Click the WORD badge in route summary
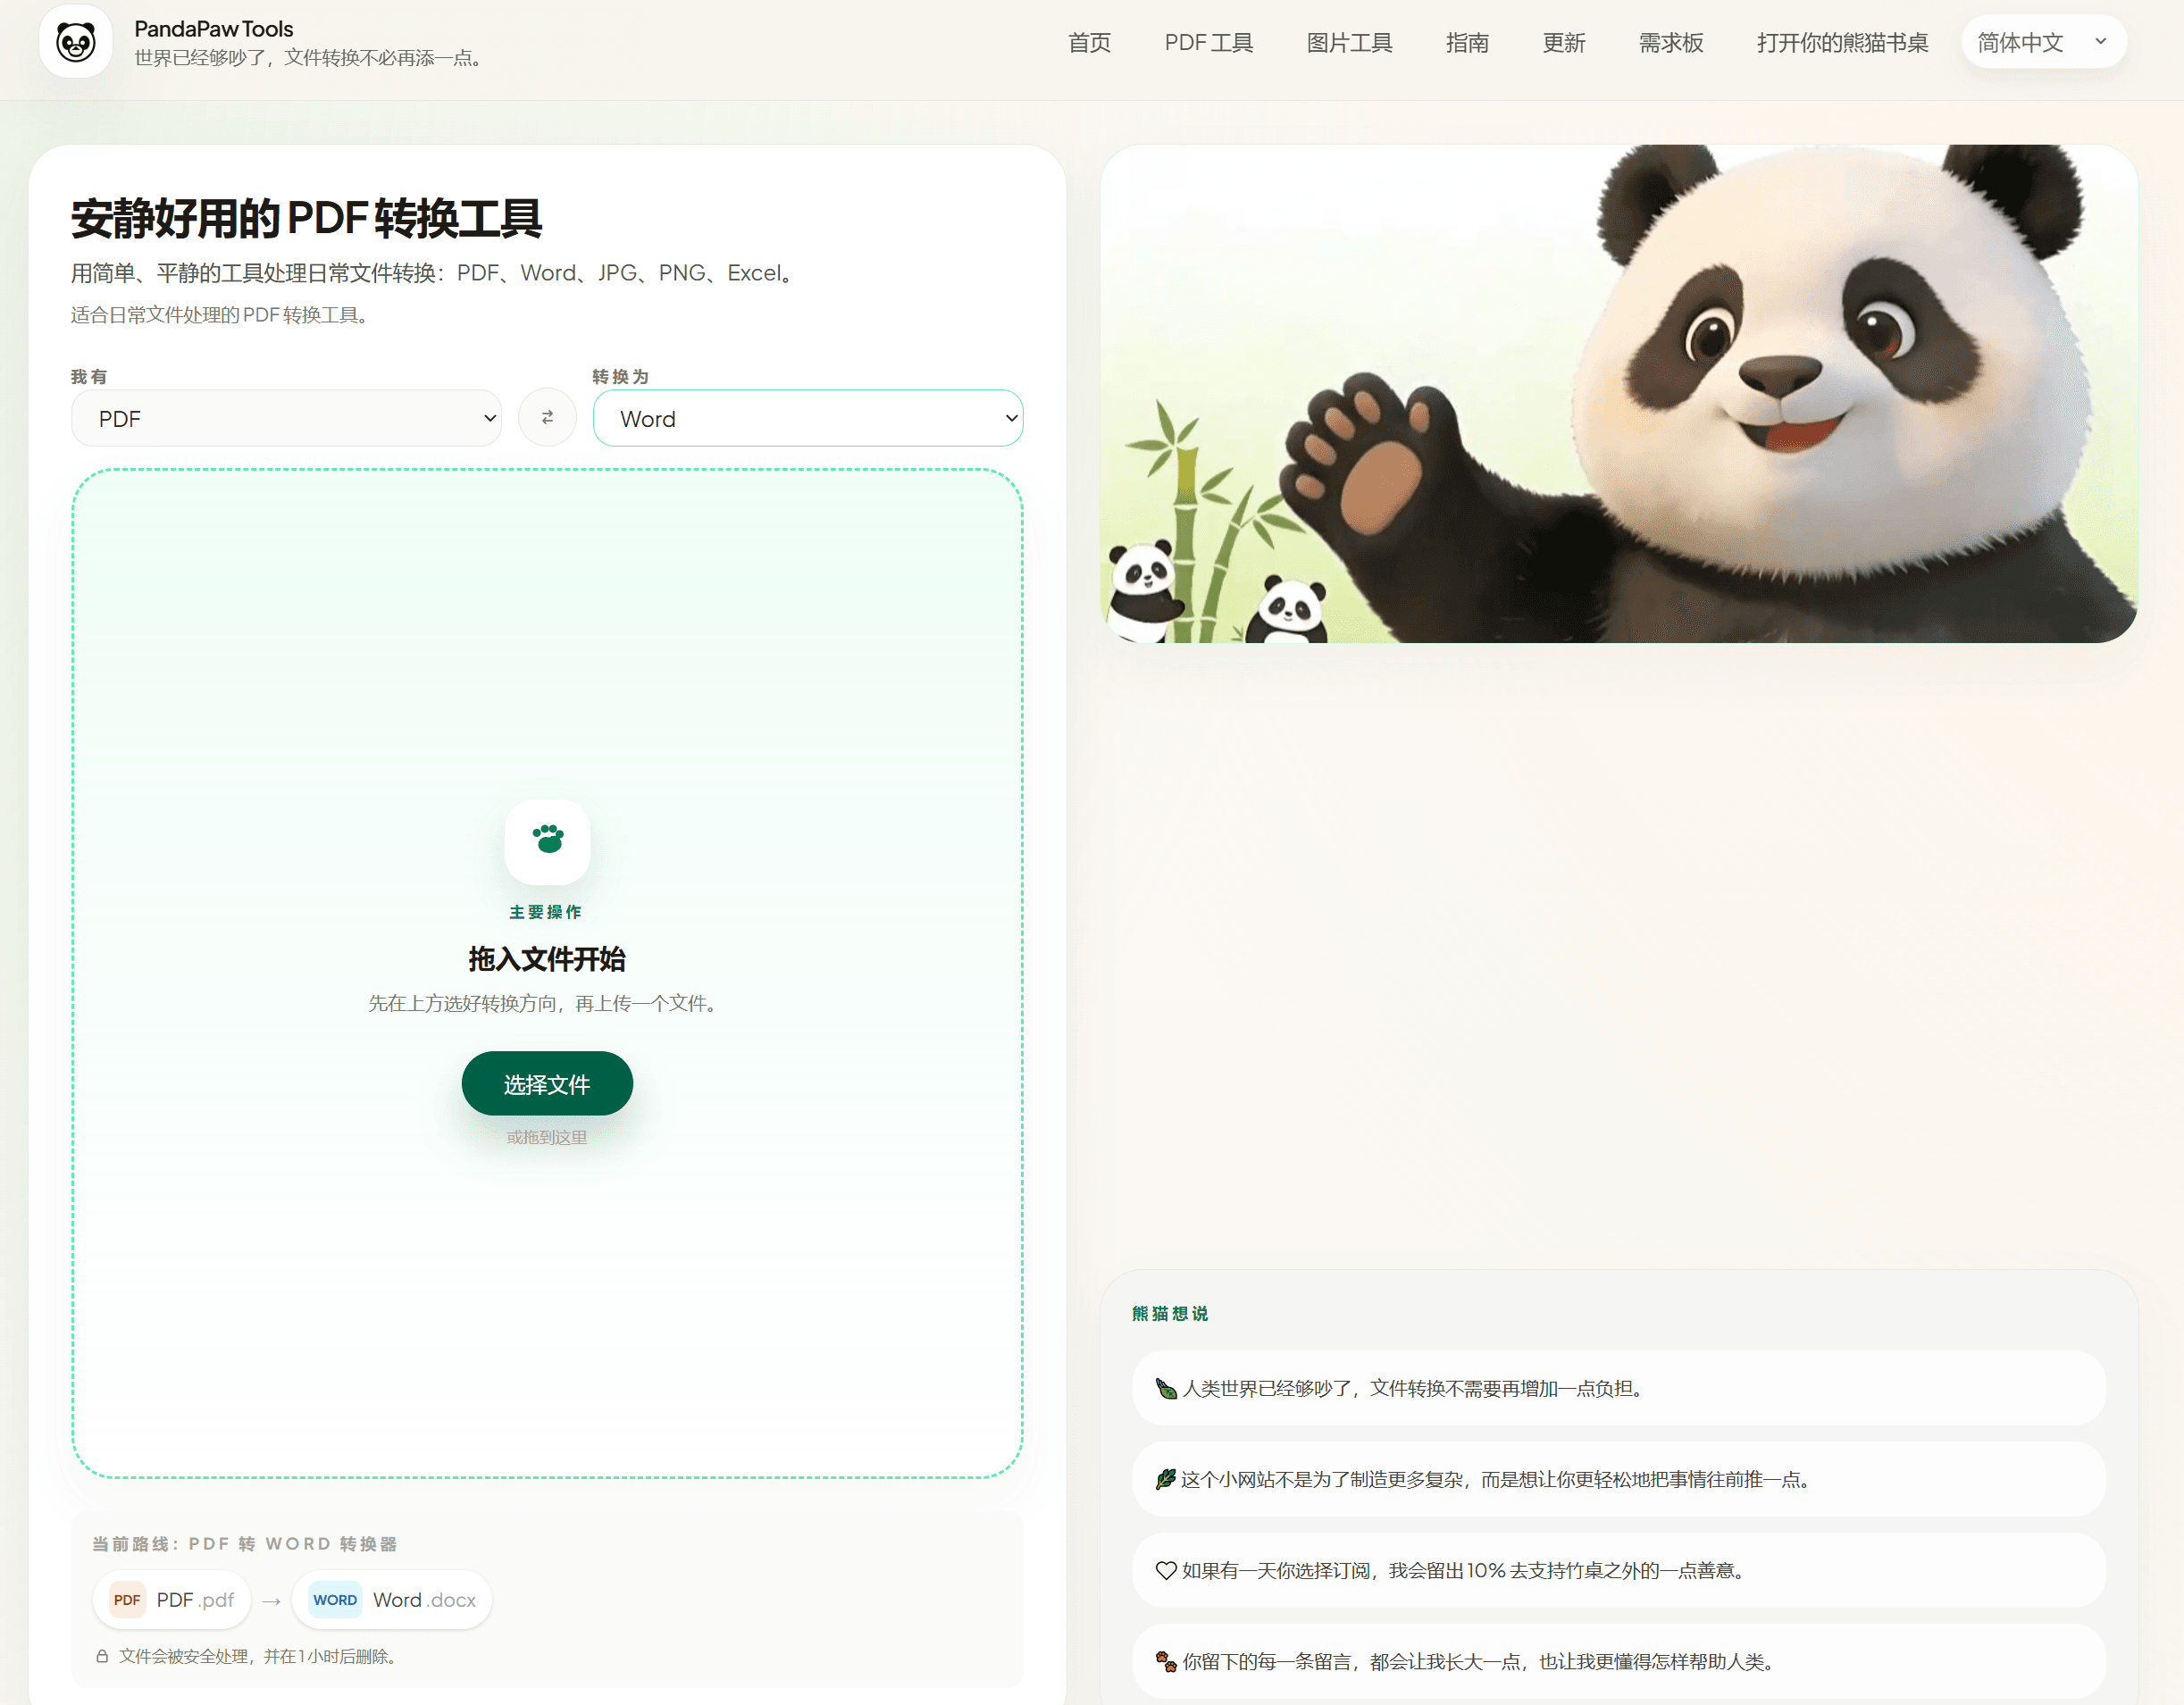This screenshot has width=2184, height=1705. [x=335, y=1600]
